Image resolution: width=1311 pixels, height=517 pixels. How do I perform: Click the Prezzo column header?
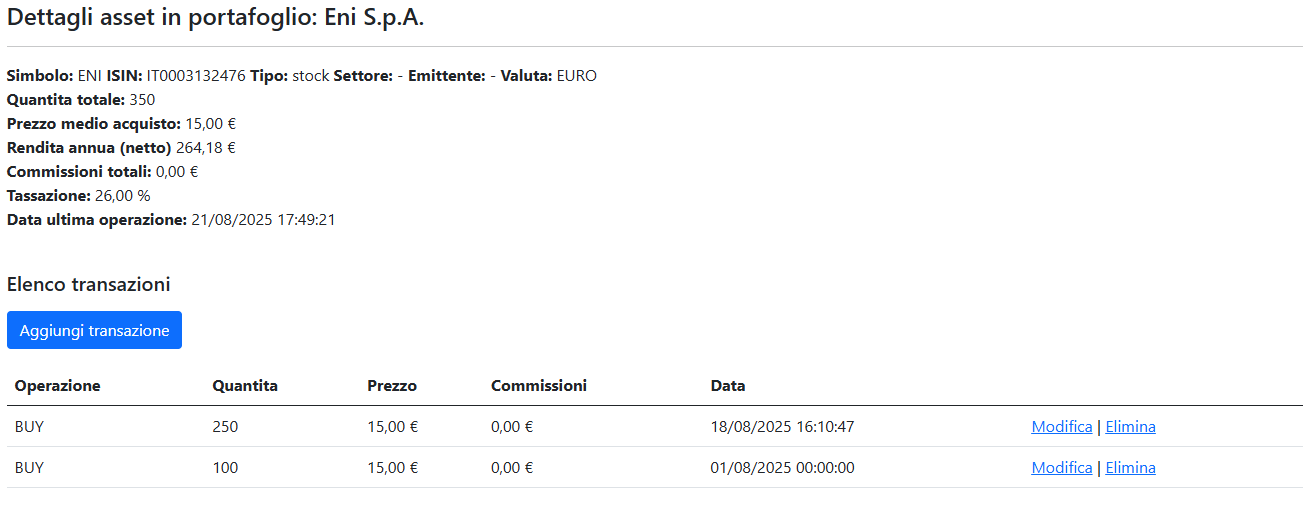(x=392, y=386)
